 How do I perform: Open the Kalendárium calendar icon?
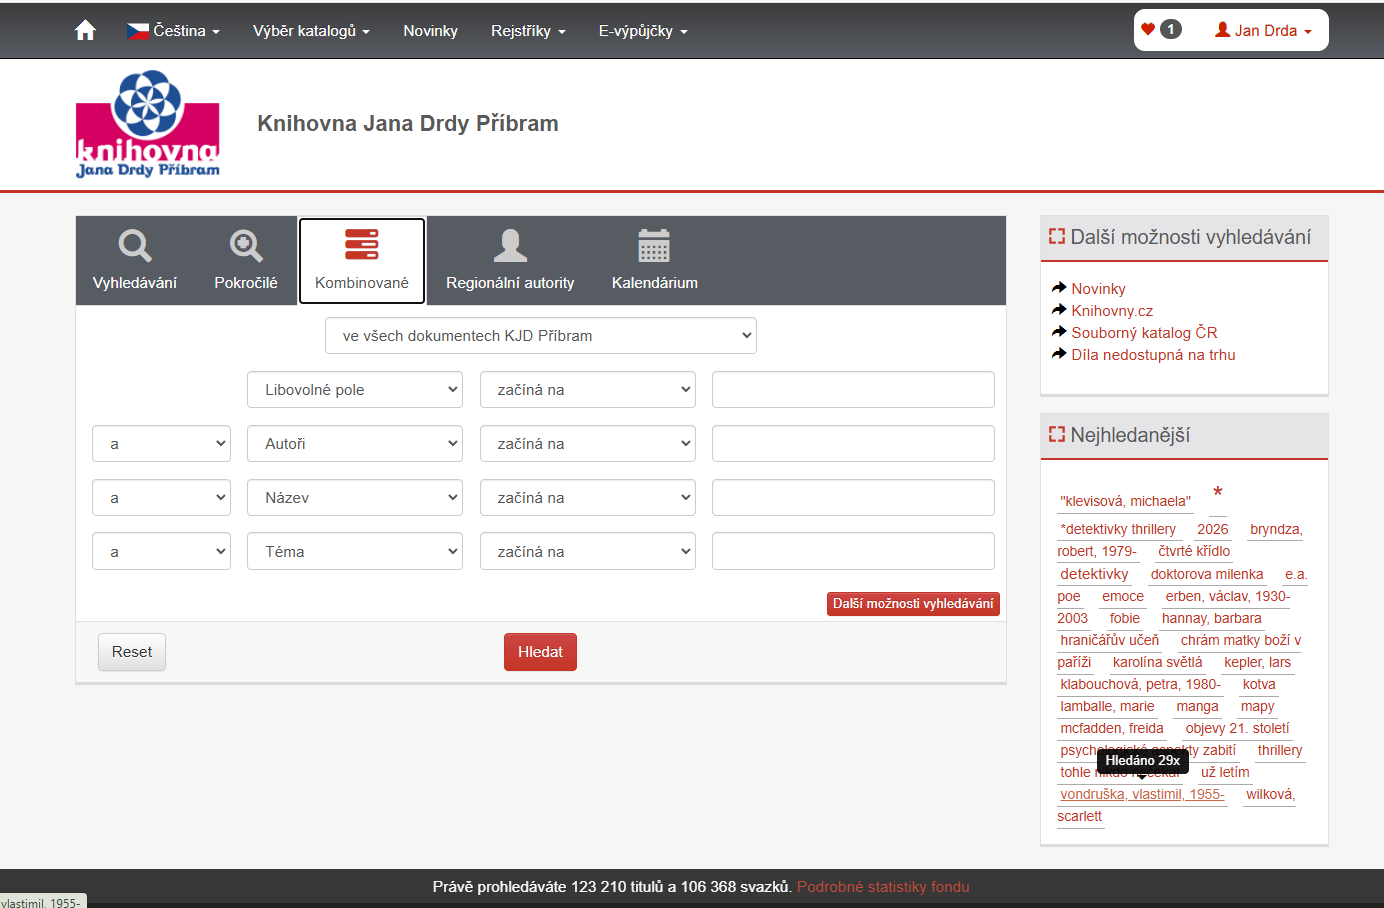click(654, 245)
